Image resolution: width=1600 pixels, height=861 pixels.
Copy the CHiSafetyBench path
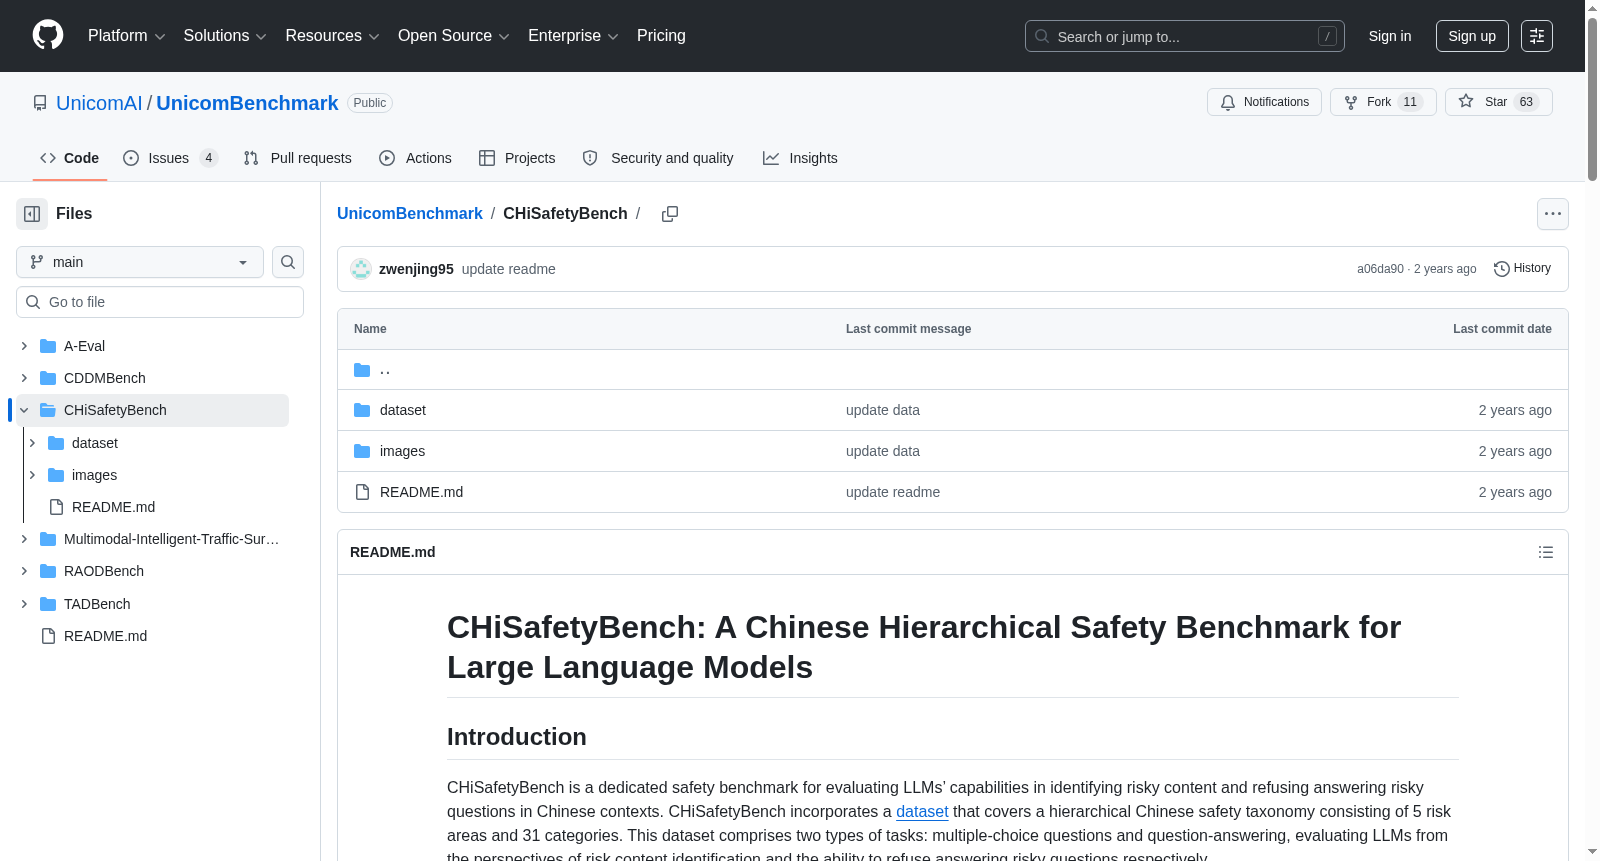[x=670, y=214]
